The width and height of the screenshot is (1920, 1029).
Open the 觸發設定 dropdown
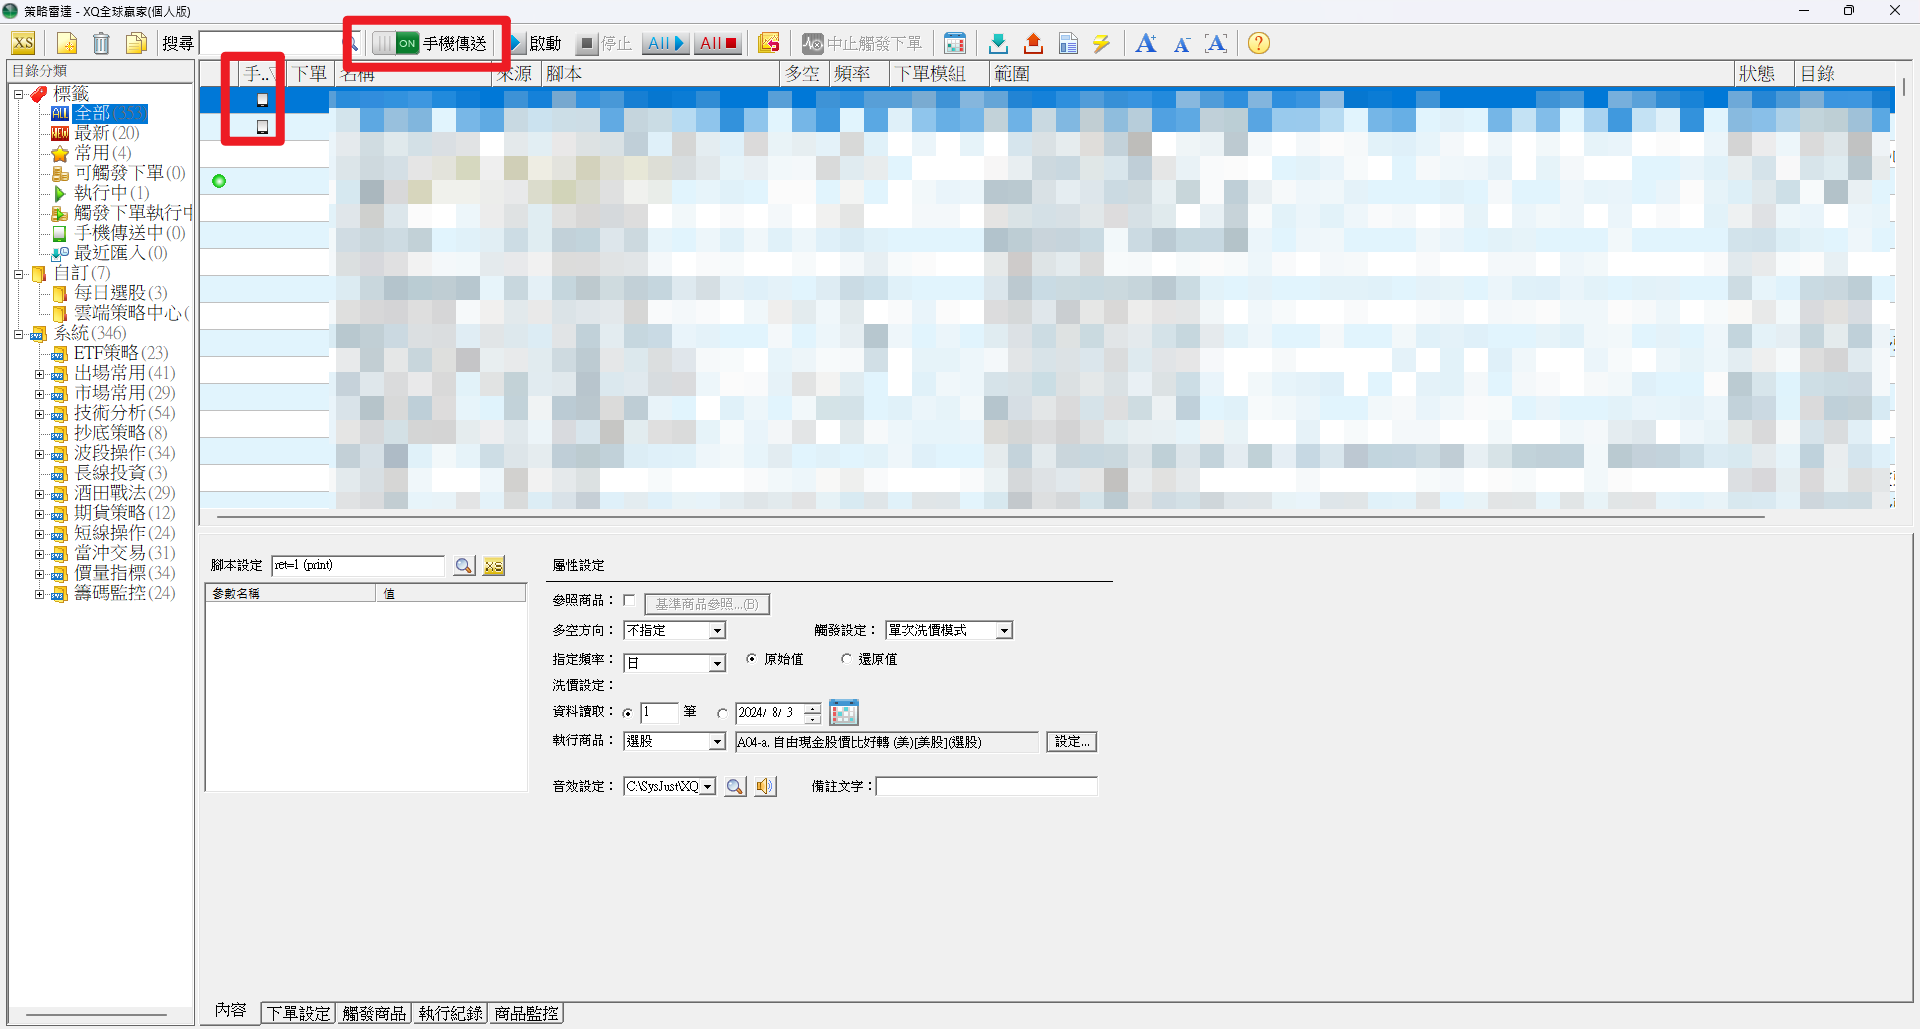1004,631
